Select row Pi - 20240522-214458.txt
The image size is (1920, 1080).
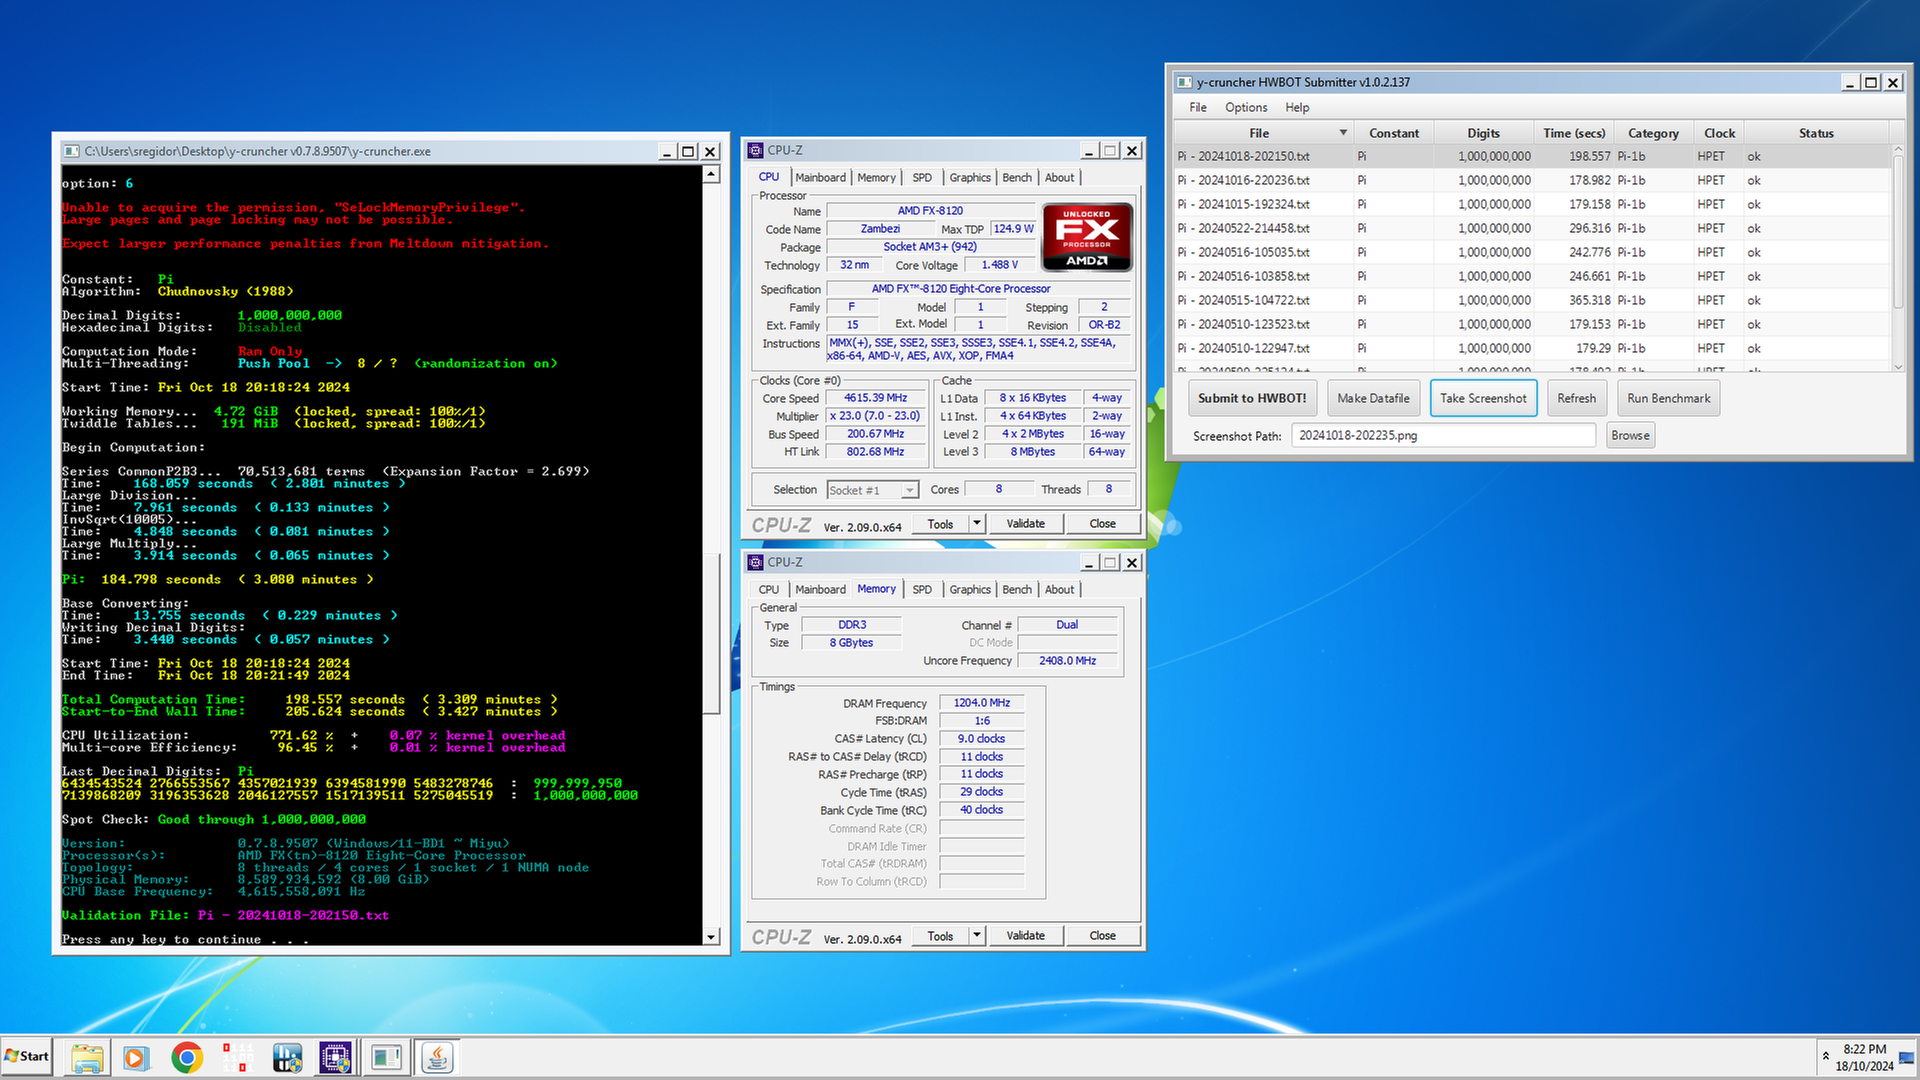click(x=1532, y=228)
